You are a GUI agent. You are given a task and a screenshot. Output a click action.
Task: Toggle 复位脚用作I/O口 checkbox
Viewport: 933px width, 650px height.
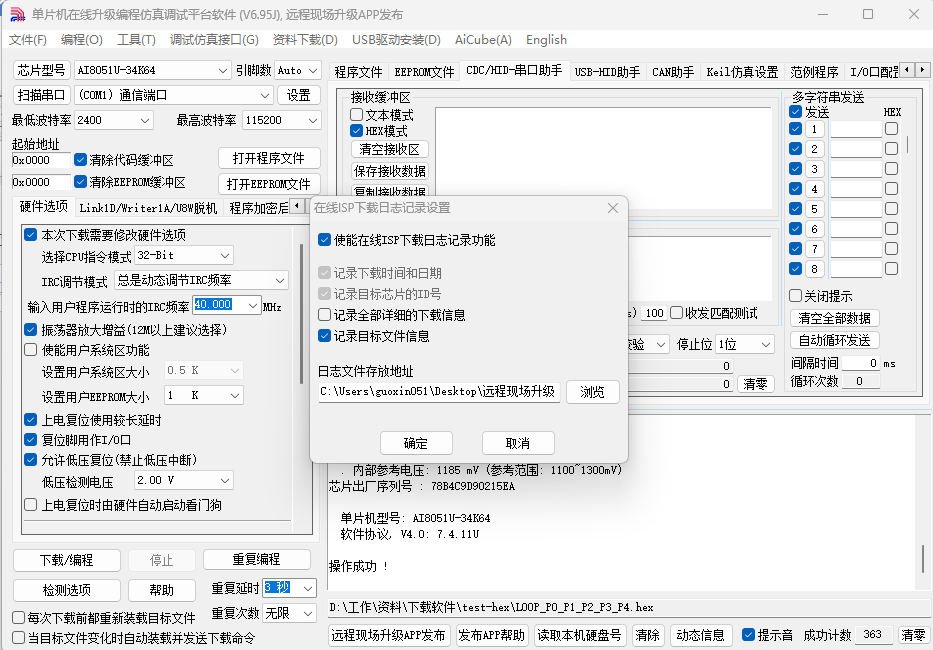click(30, 440)
